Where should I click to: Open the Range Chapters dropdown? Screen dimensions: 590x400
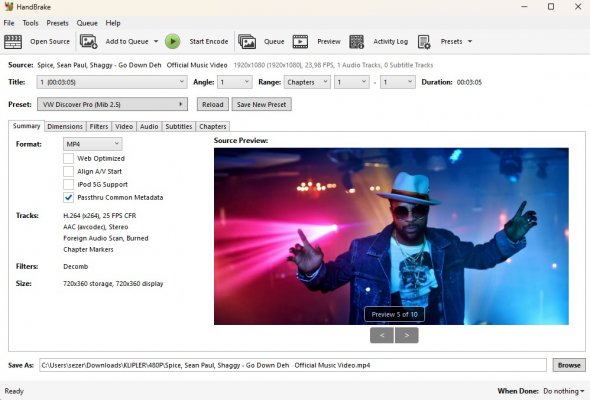tap(307, 82)
